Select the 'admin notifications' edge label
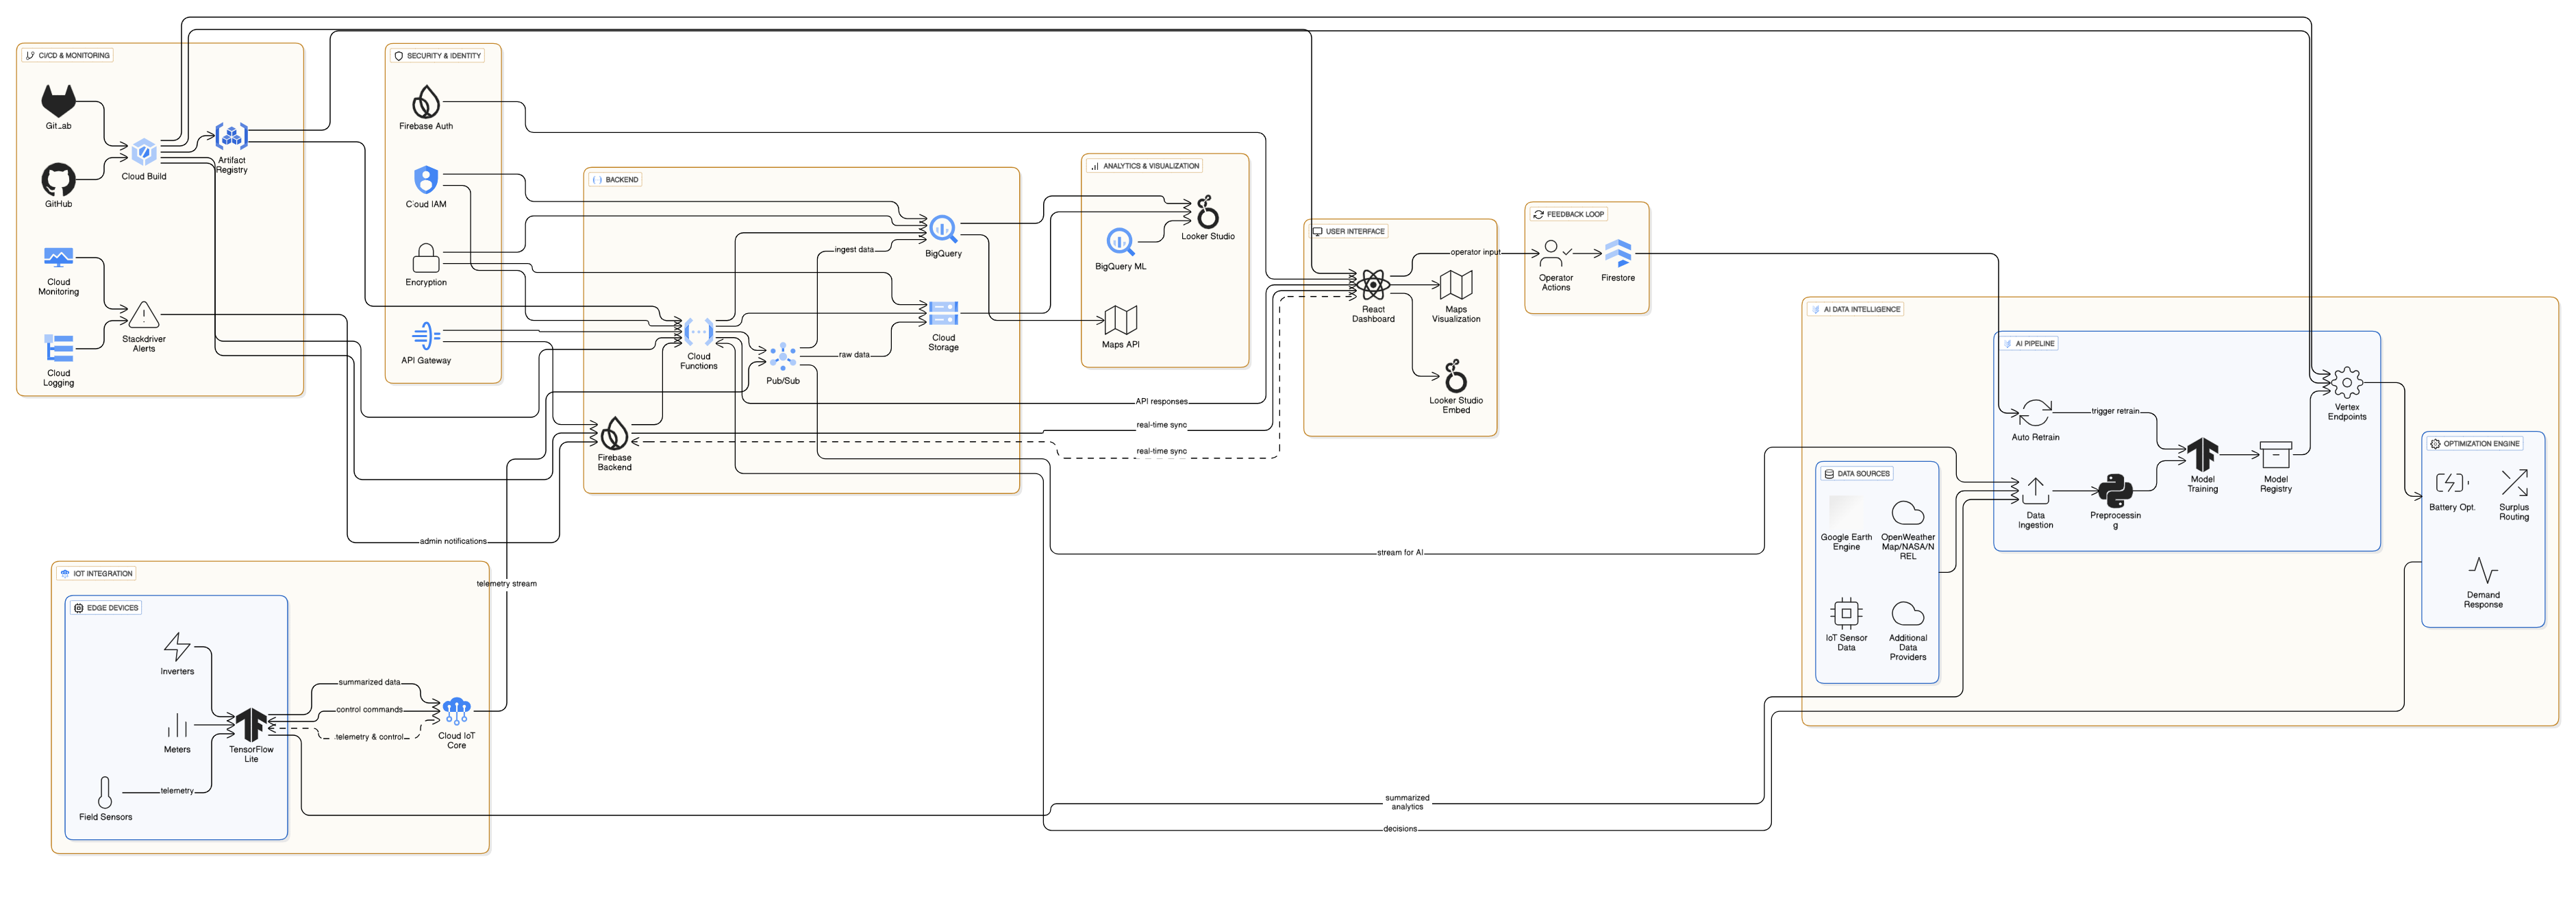2576x914 pixels. (453, 541)
